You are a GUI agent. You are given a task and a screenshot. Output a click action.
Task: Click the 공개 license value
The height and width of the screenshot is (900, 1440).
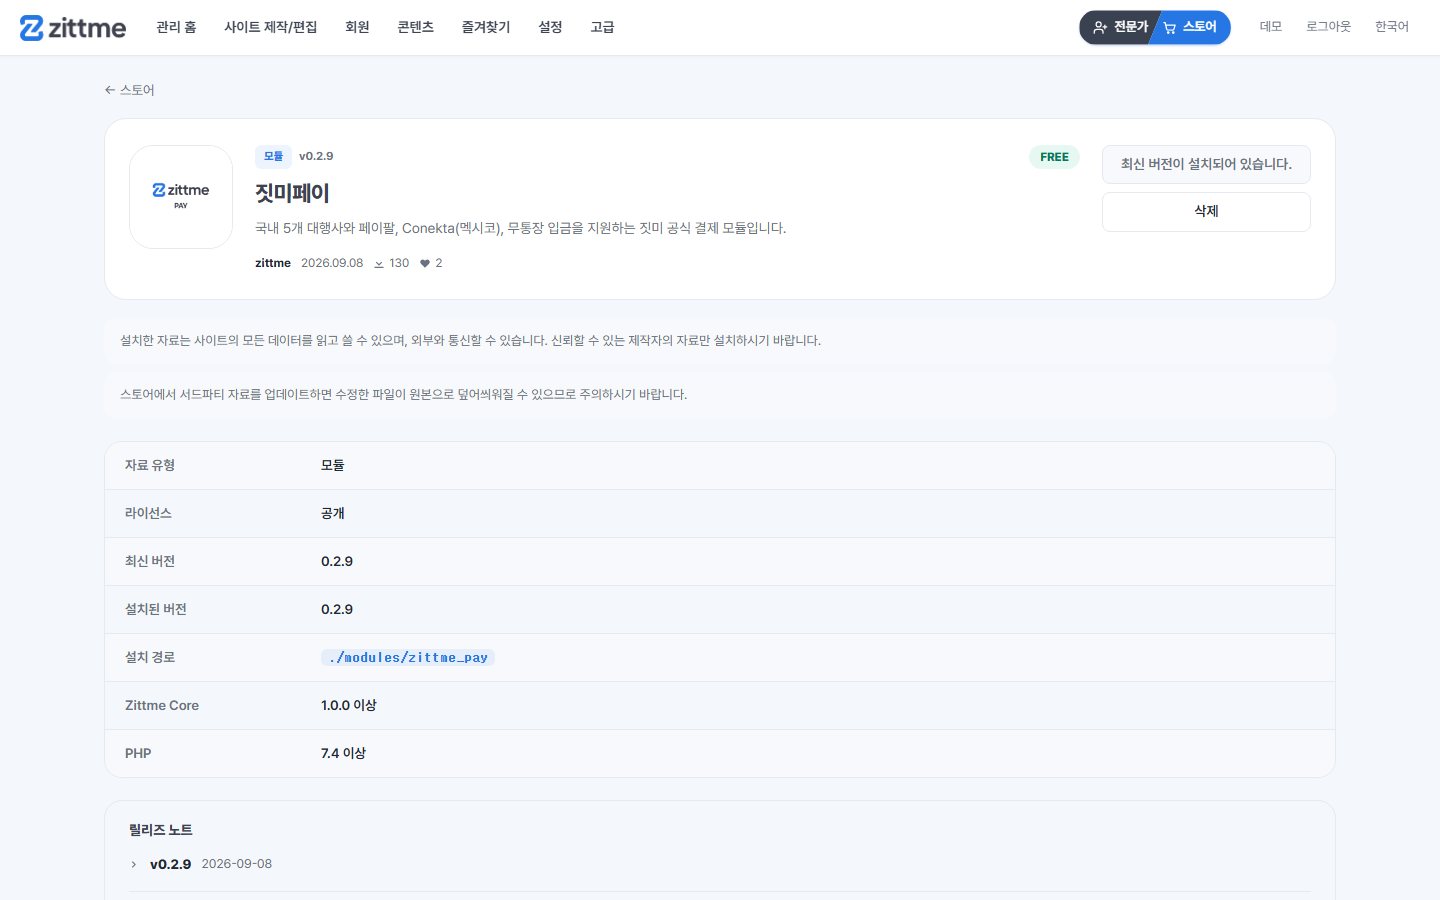pos(333,513)
